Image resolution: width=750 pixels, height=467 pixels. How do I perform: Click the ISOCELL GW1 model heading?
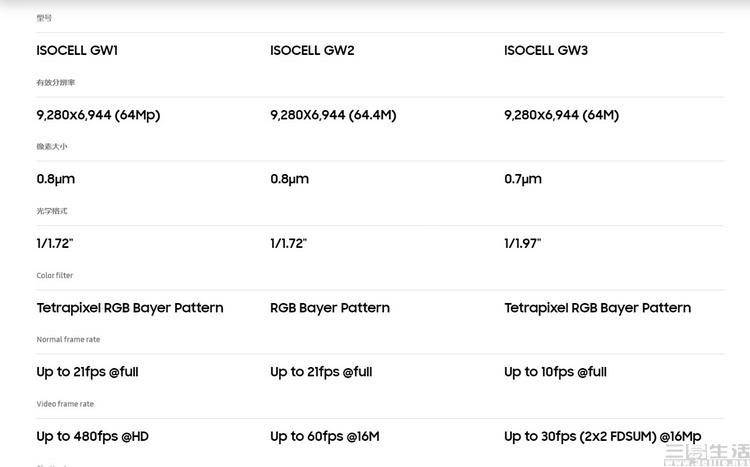pyautogui.click(x=77, y=51)
